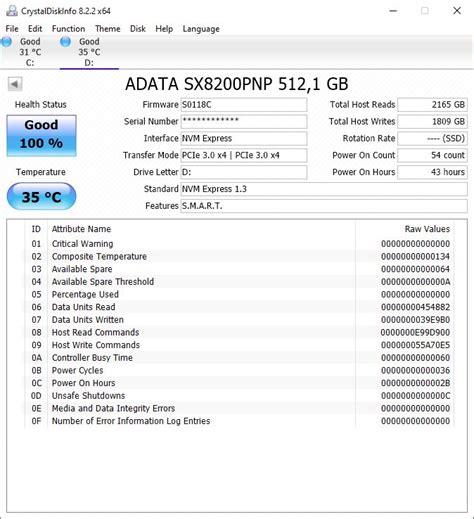474x519 pixels.
Task: Open the File menu
Action: 12,29
